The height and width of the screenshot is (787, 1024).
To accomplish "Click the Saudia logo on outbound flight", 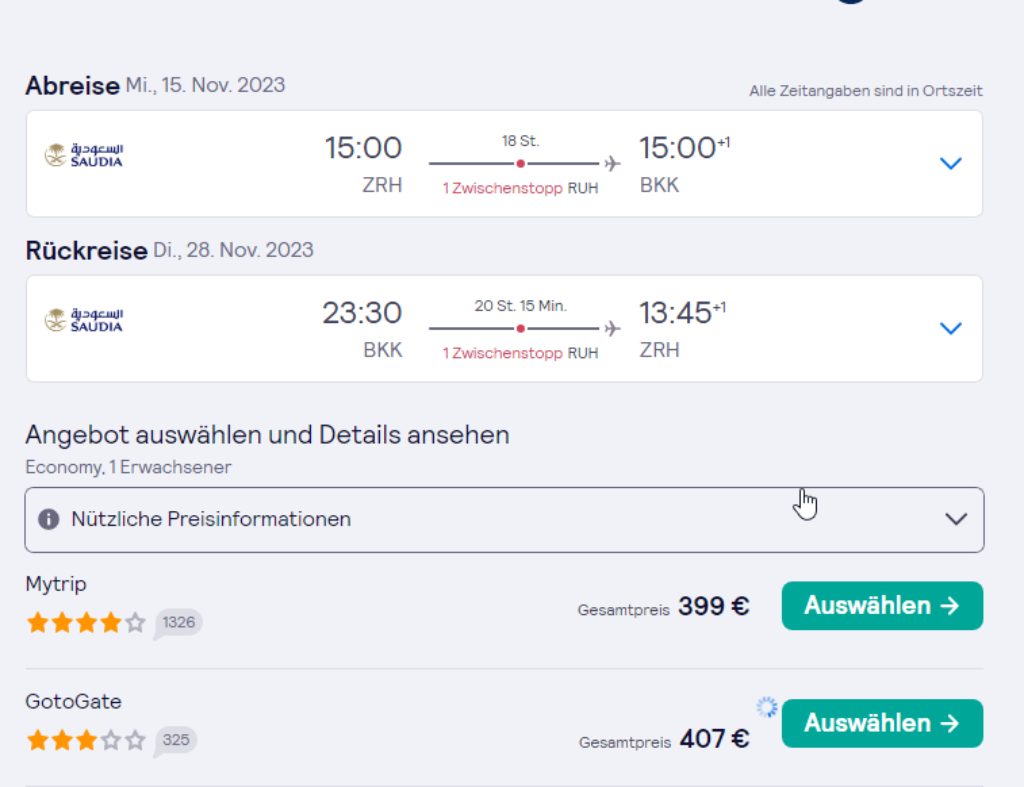I will click(84, 155).
